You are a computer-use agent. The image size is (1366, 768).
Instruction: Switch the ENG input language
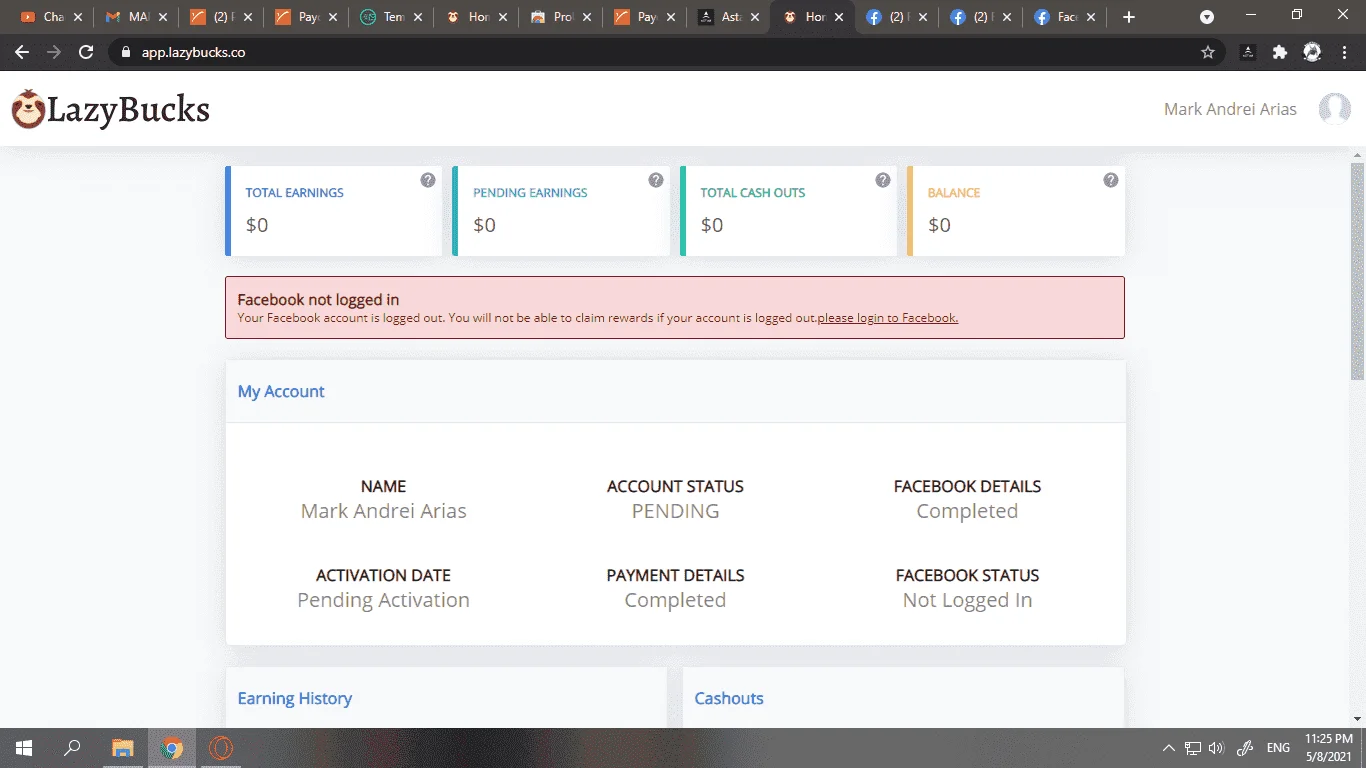1278,748
